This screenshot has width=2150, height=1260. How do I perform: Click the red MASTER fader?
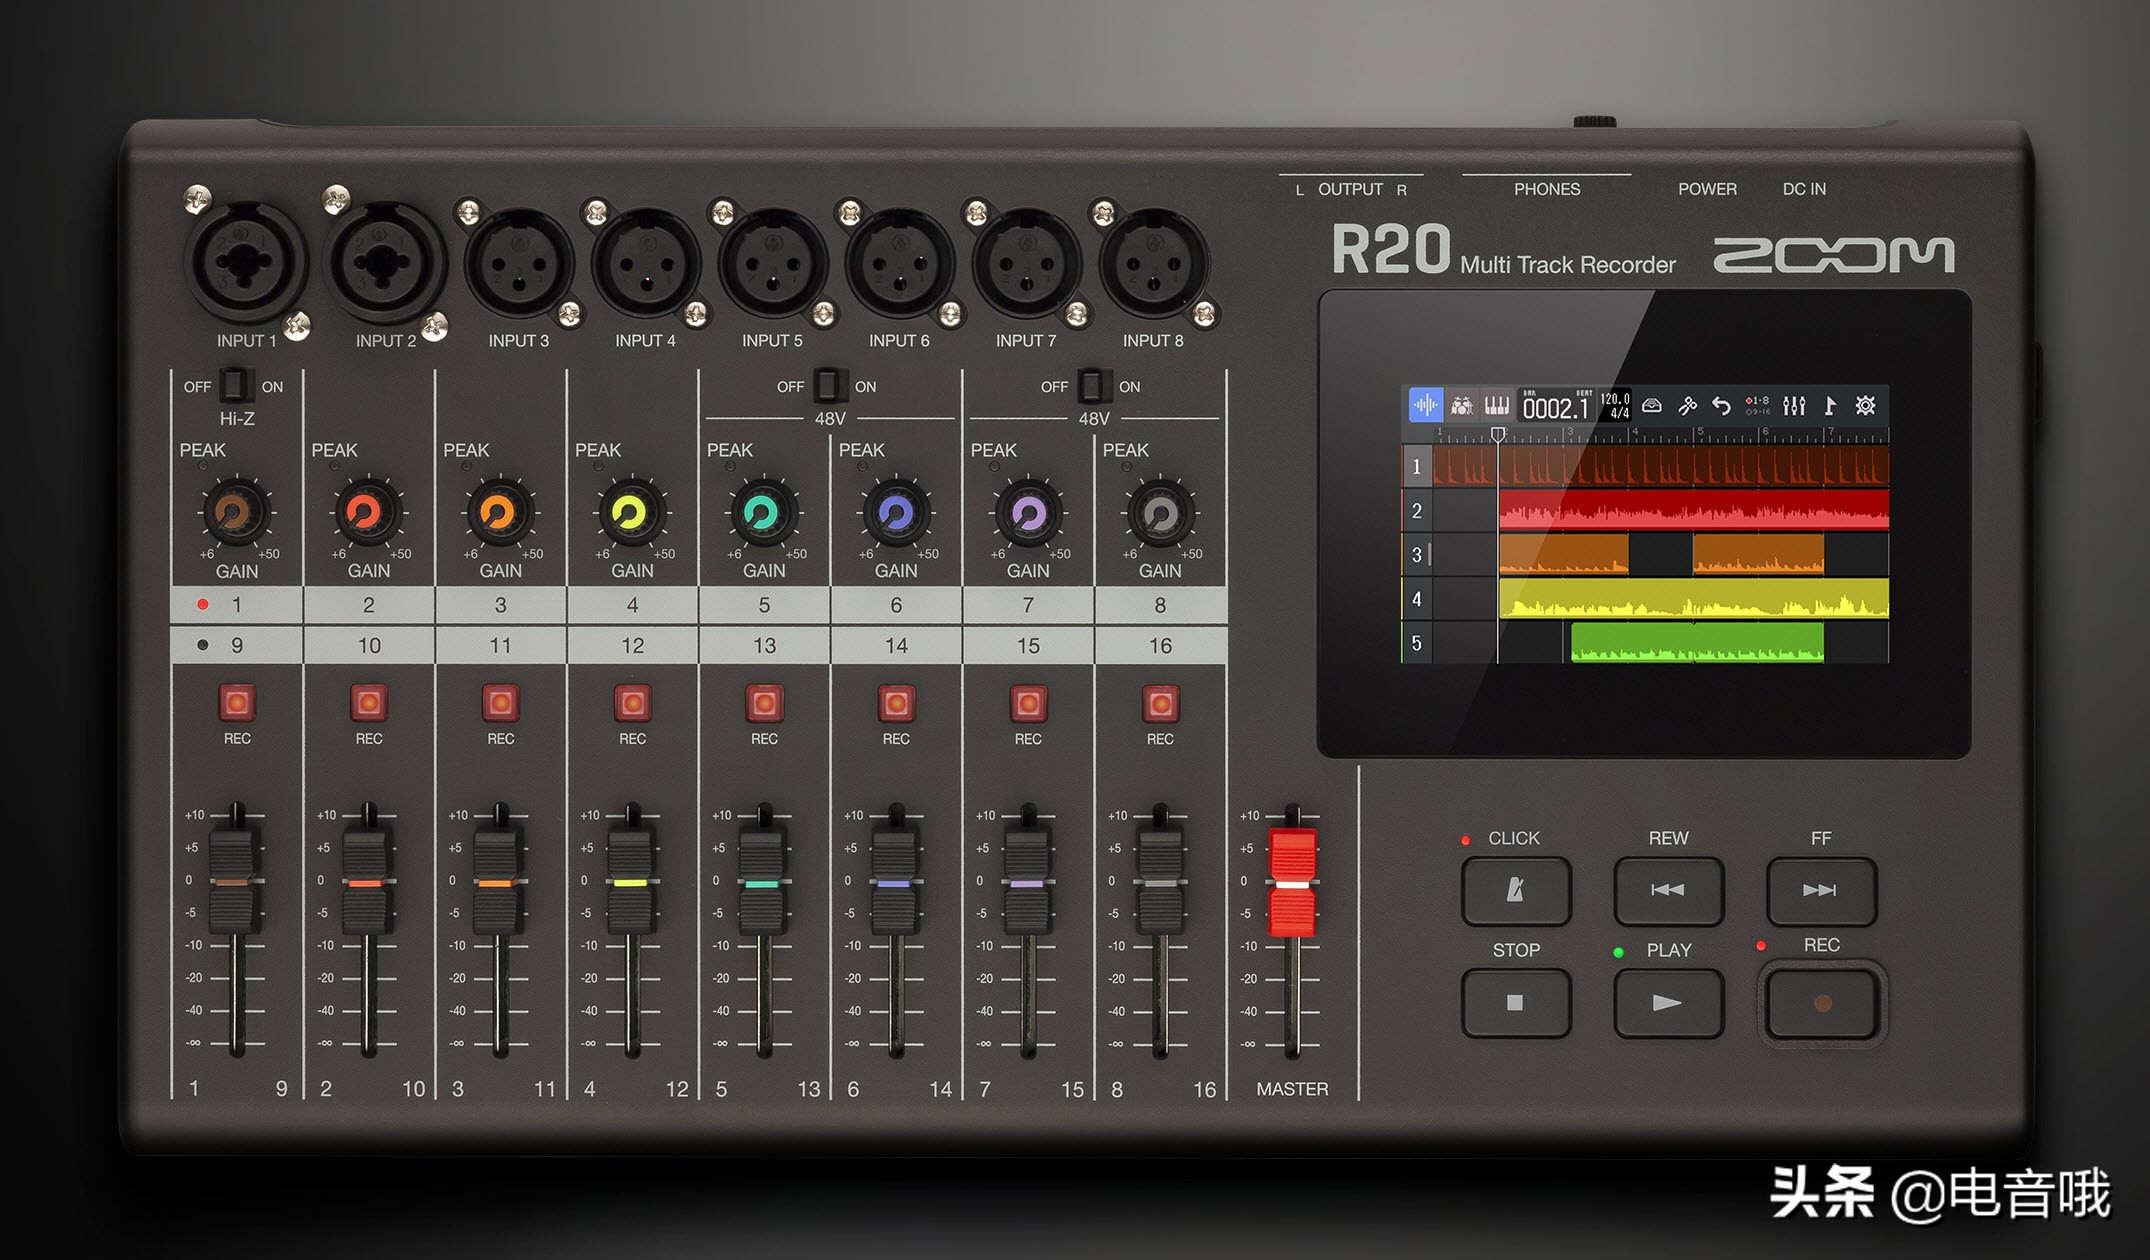1292,883
